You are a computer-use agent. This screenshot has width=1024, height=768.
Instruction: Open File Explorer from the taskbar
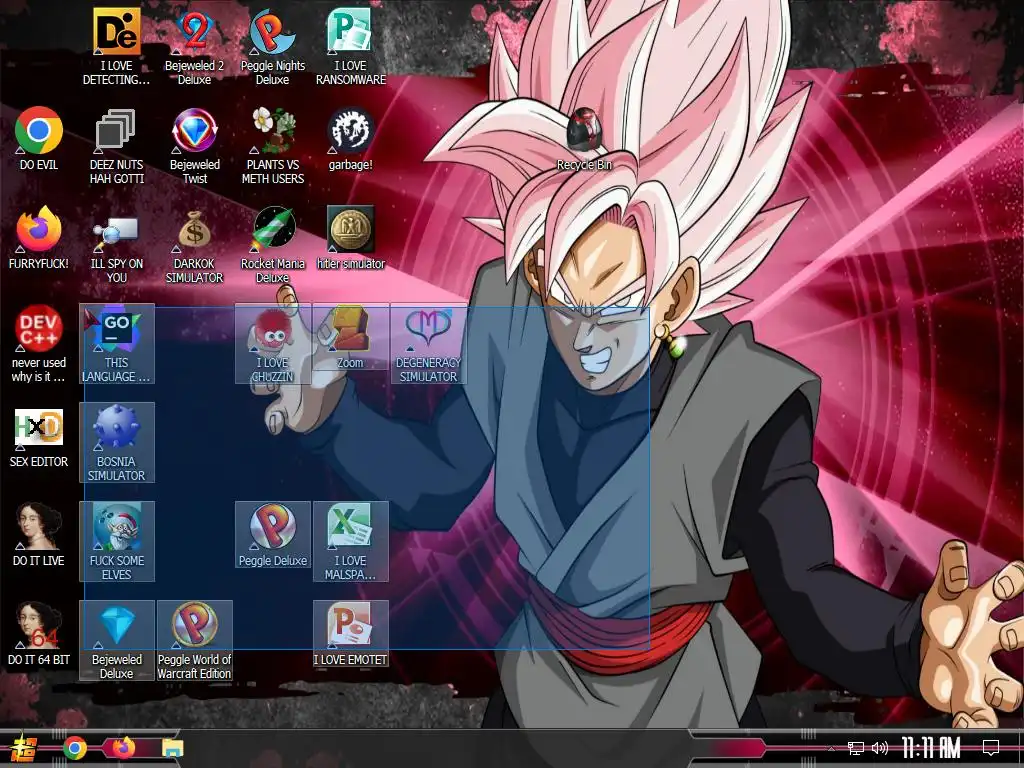[172, 748]
